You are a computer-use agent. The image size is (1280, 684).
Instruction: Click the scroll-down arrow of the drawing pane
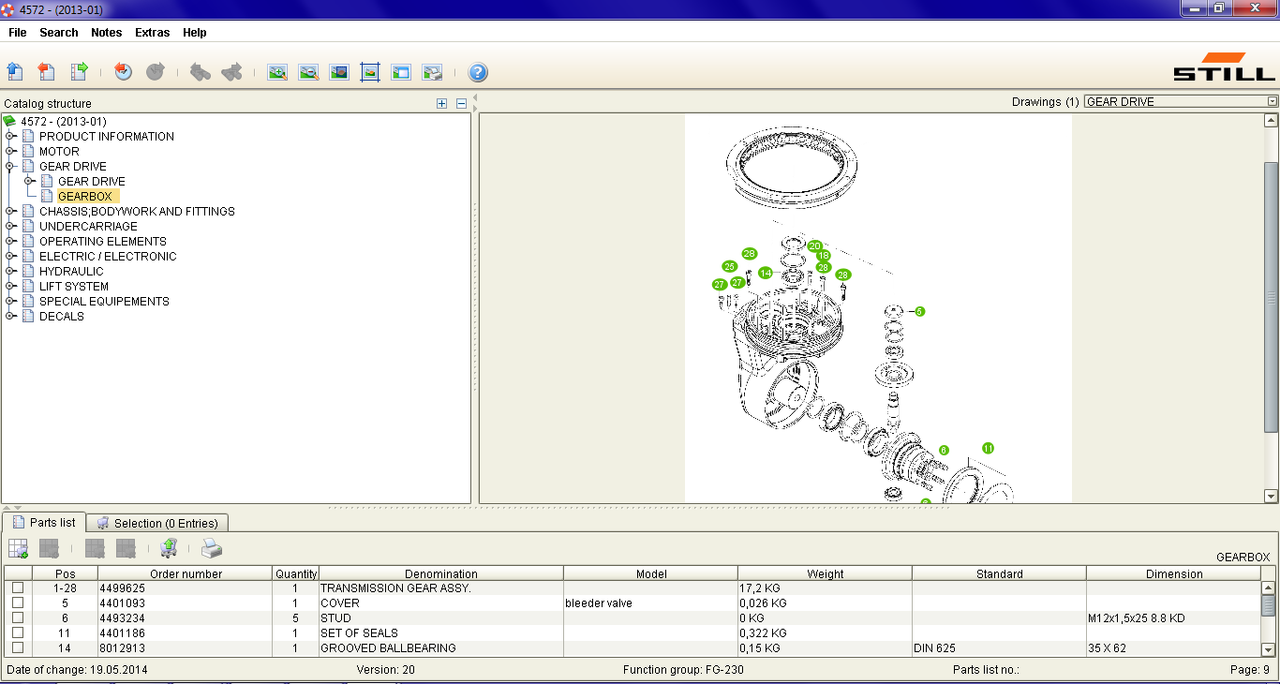coord(1271,496)
